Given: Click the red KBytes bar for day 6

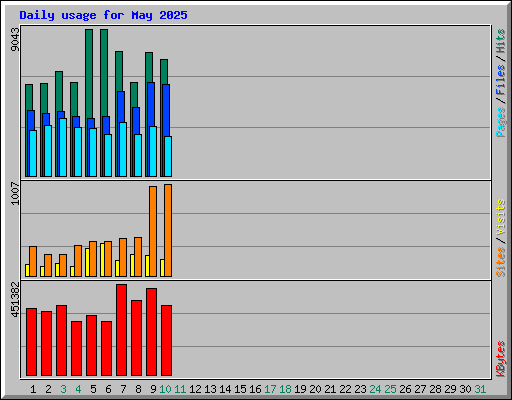Looking at the screenshot, I should coord(106,349).
